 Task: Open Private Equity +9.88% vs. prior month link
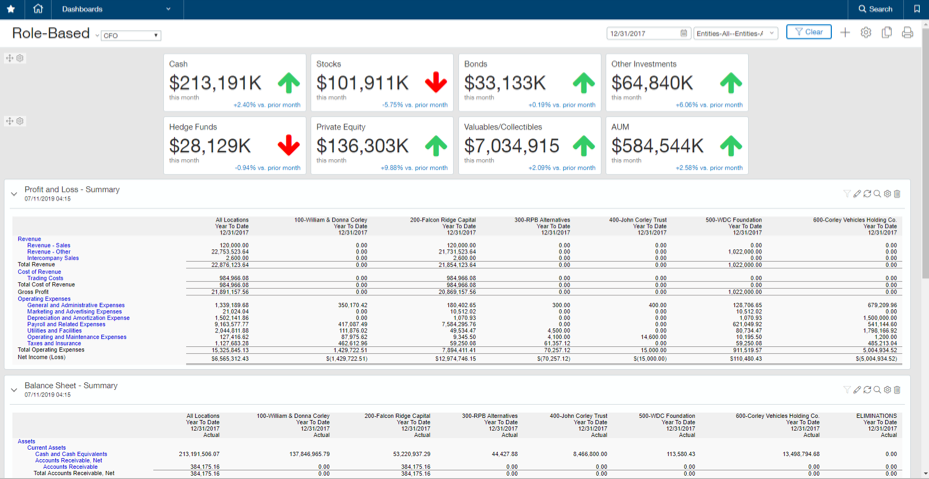(414, 168)
